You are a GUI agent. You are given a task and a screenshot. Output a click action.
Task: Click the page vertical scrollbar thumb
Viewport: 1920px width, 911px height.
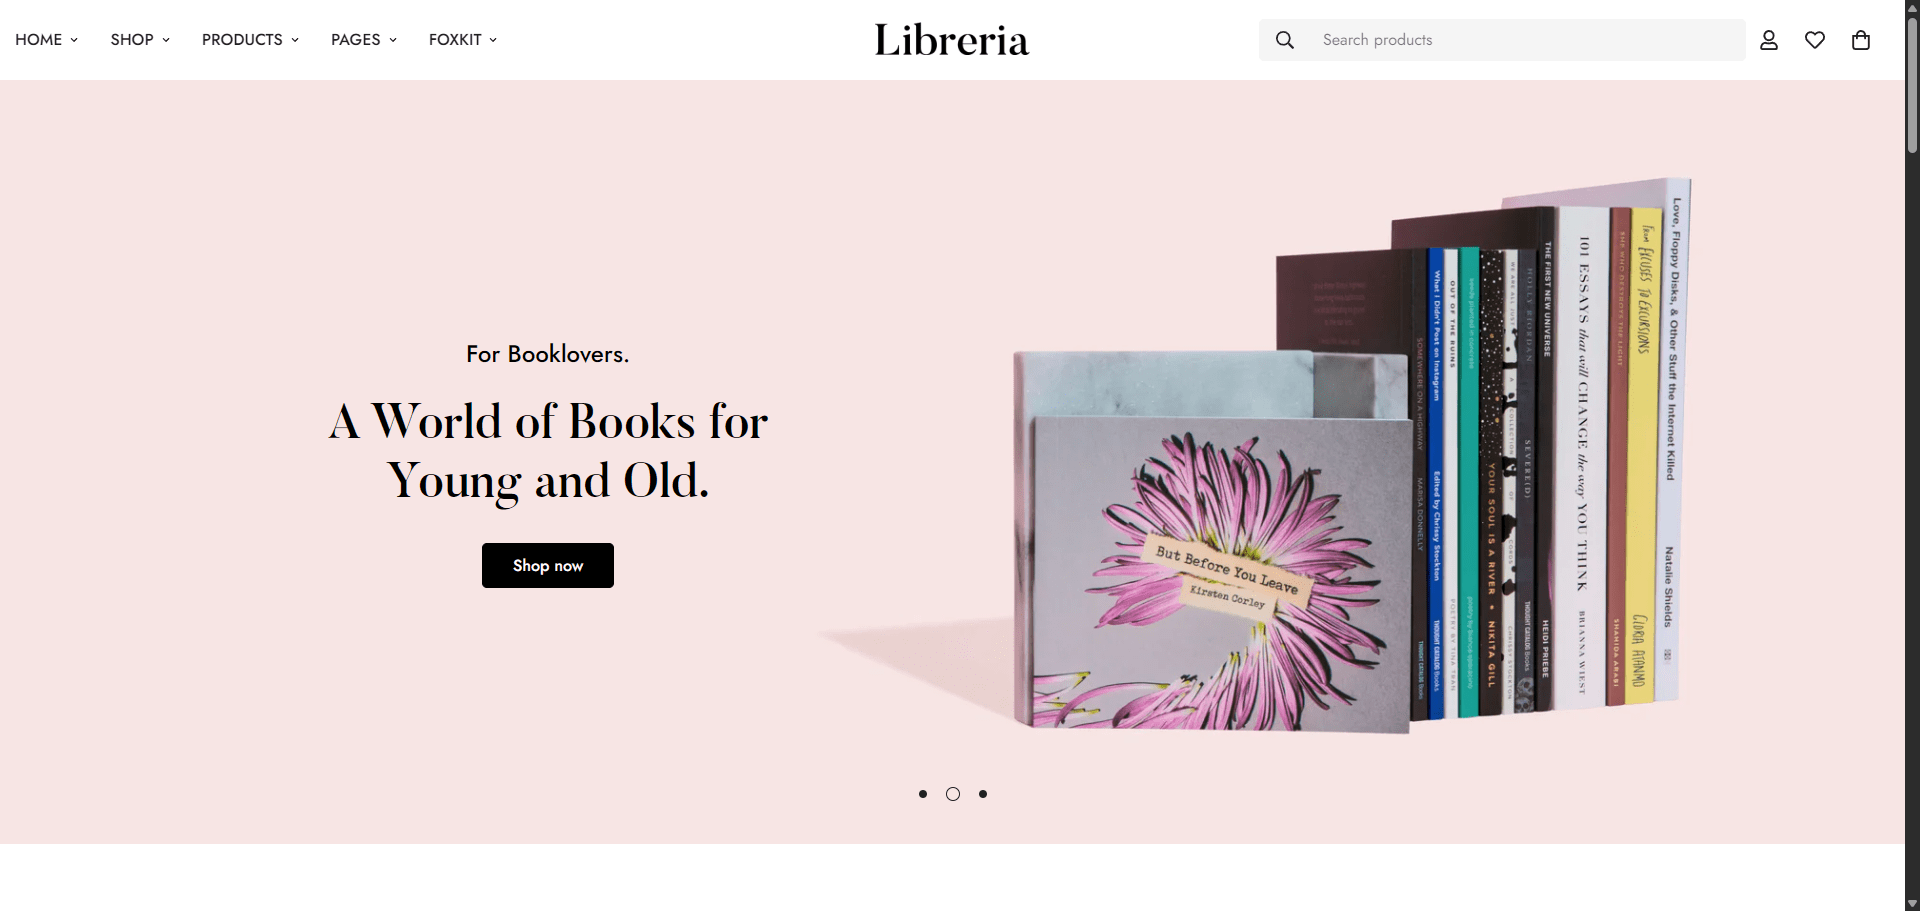1912,85
